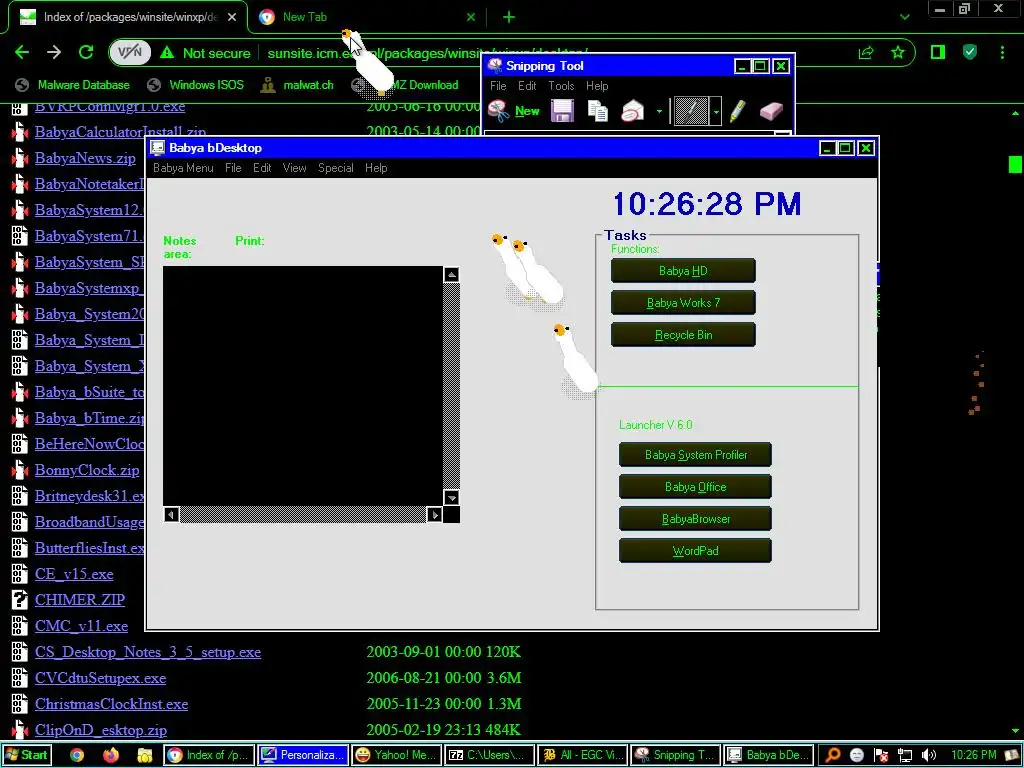
Task: Click the notes area scroll down arrow
Action: (451, 498)
